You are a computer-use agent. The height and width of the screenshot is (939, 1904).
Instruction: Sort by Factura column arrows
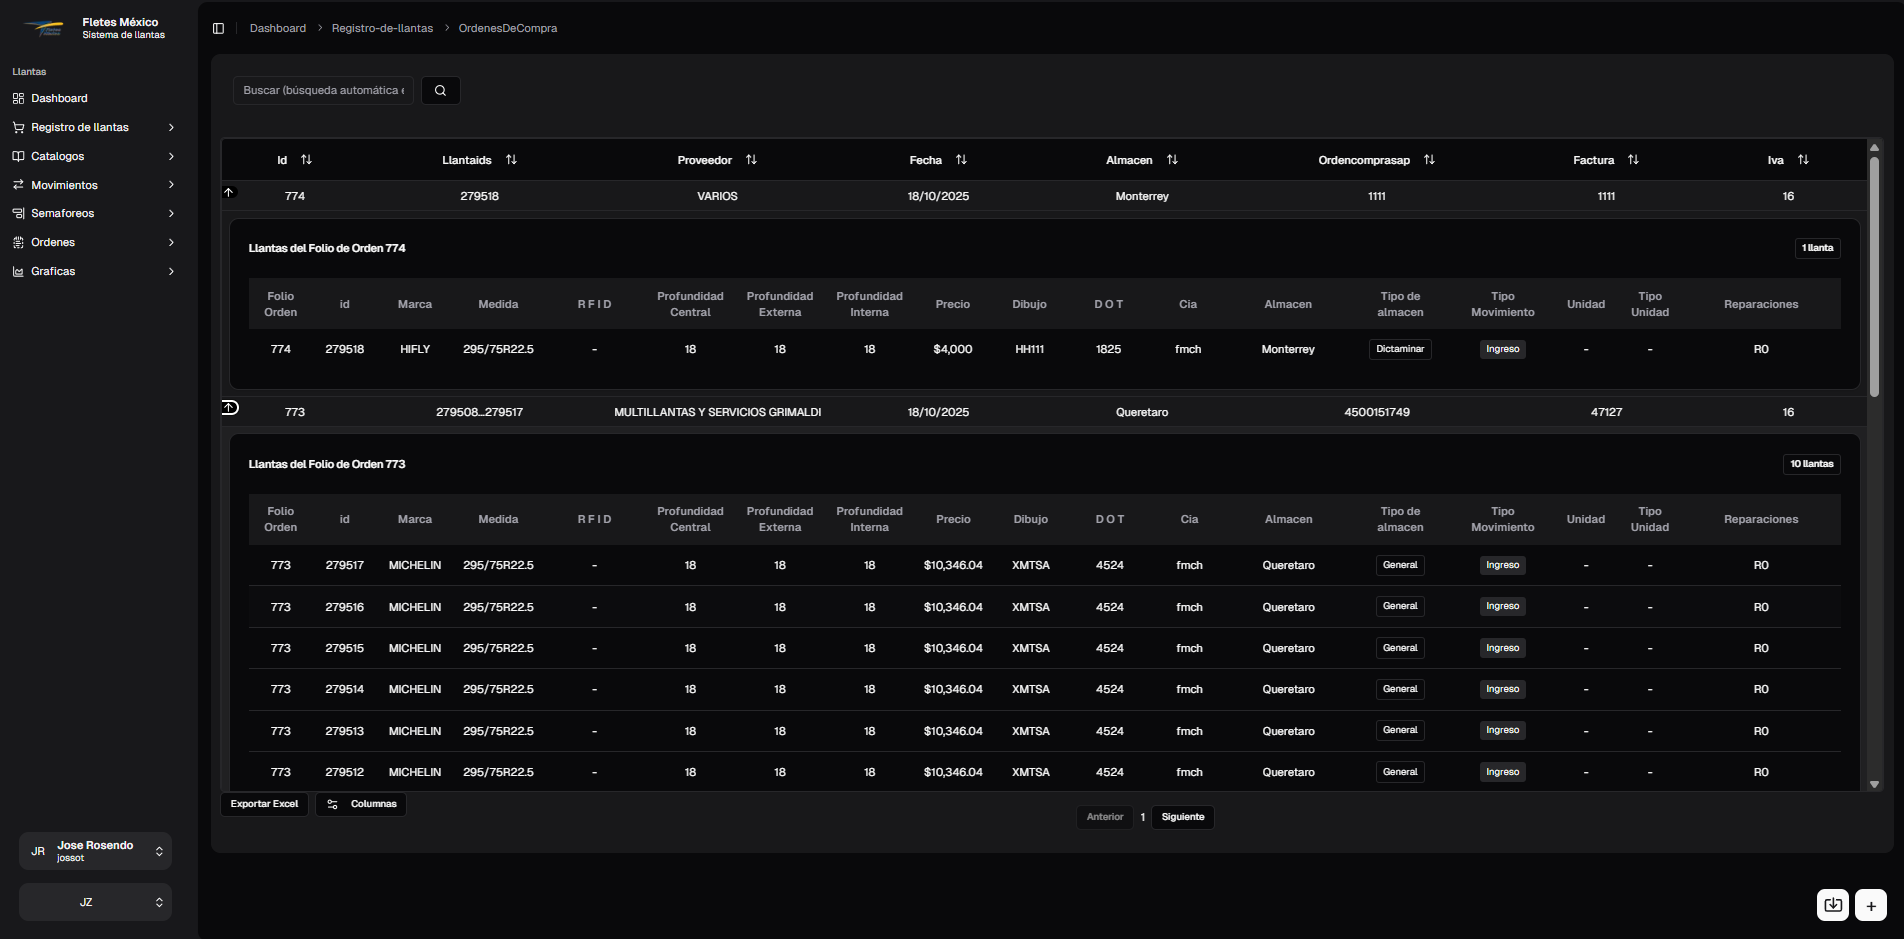(1633, 160)
